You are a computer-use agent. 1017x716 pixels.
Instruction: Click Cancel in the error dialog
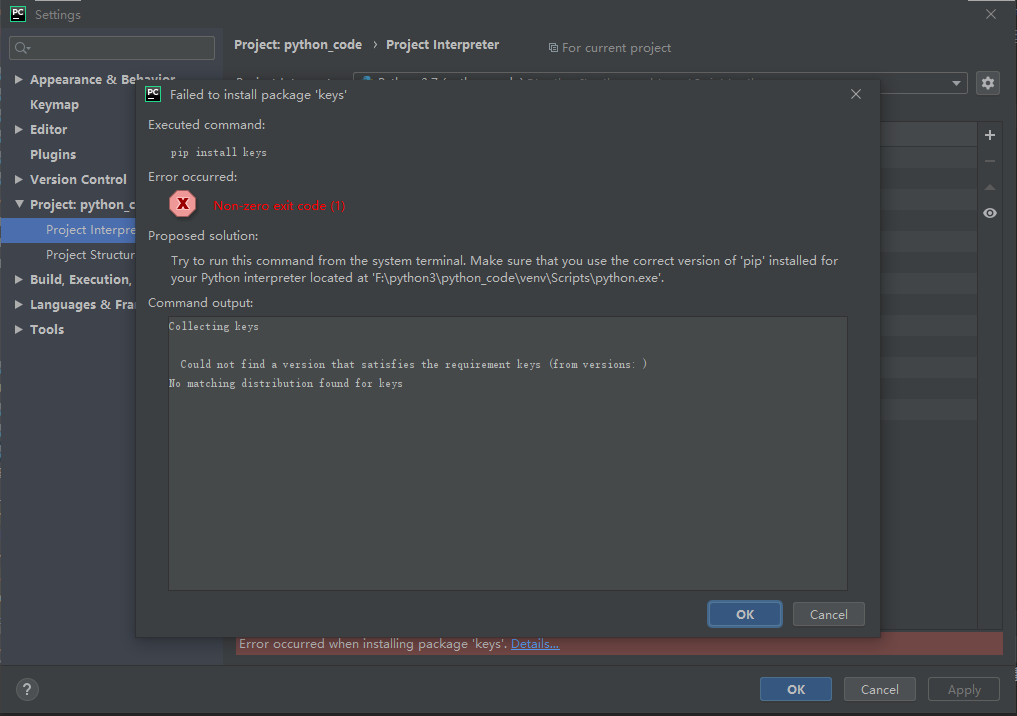(828, 614)
